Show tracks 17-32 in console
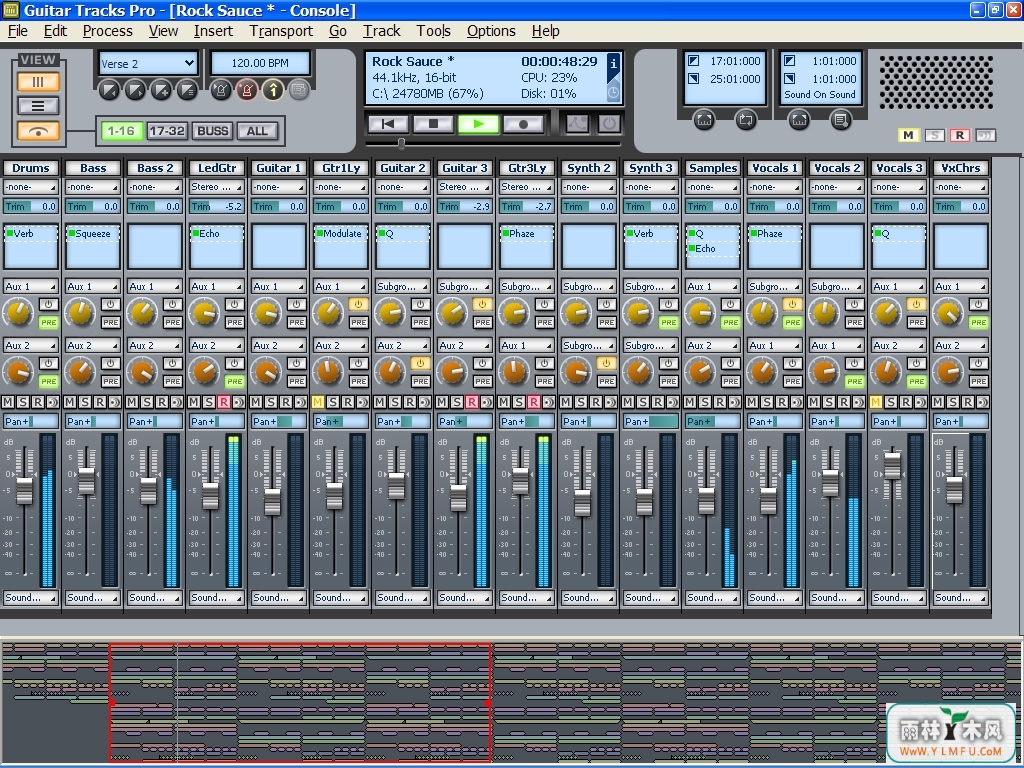The height and width of the screenshot is (768, 1024). [167, 131]
